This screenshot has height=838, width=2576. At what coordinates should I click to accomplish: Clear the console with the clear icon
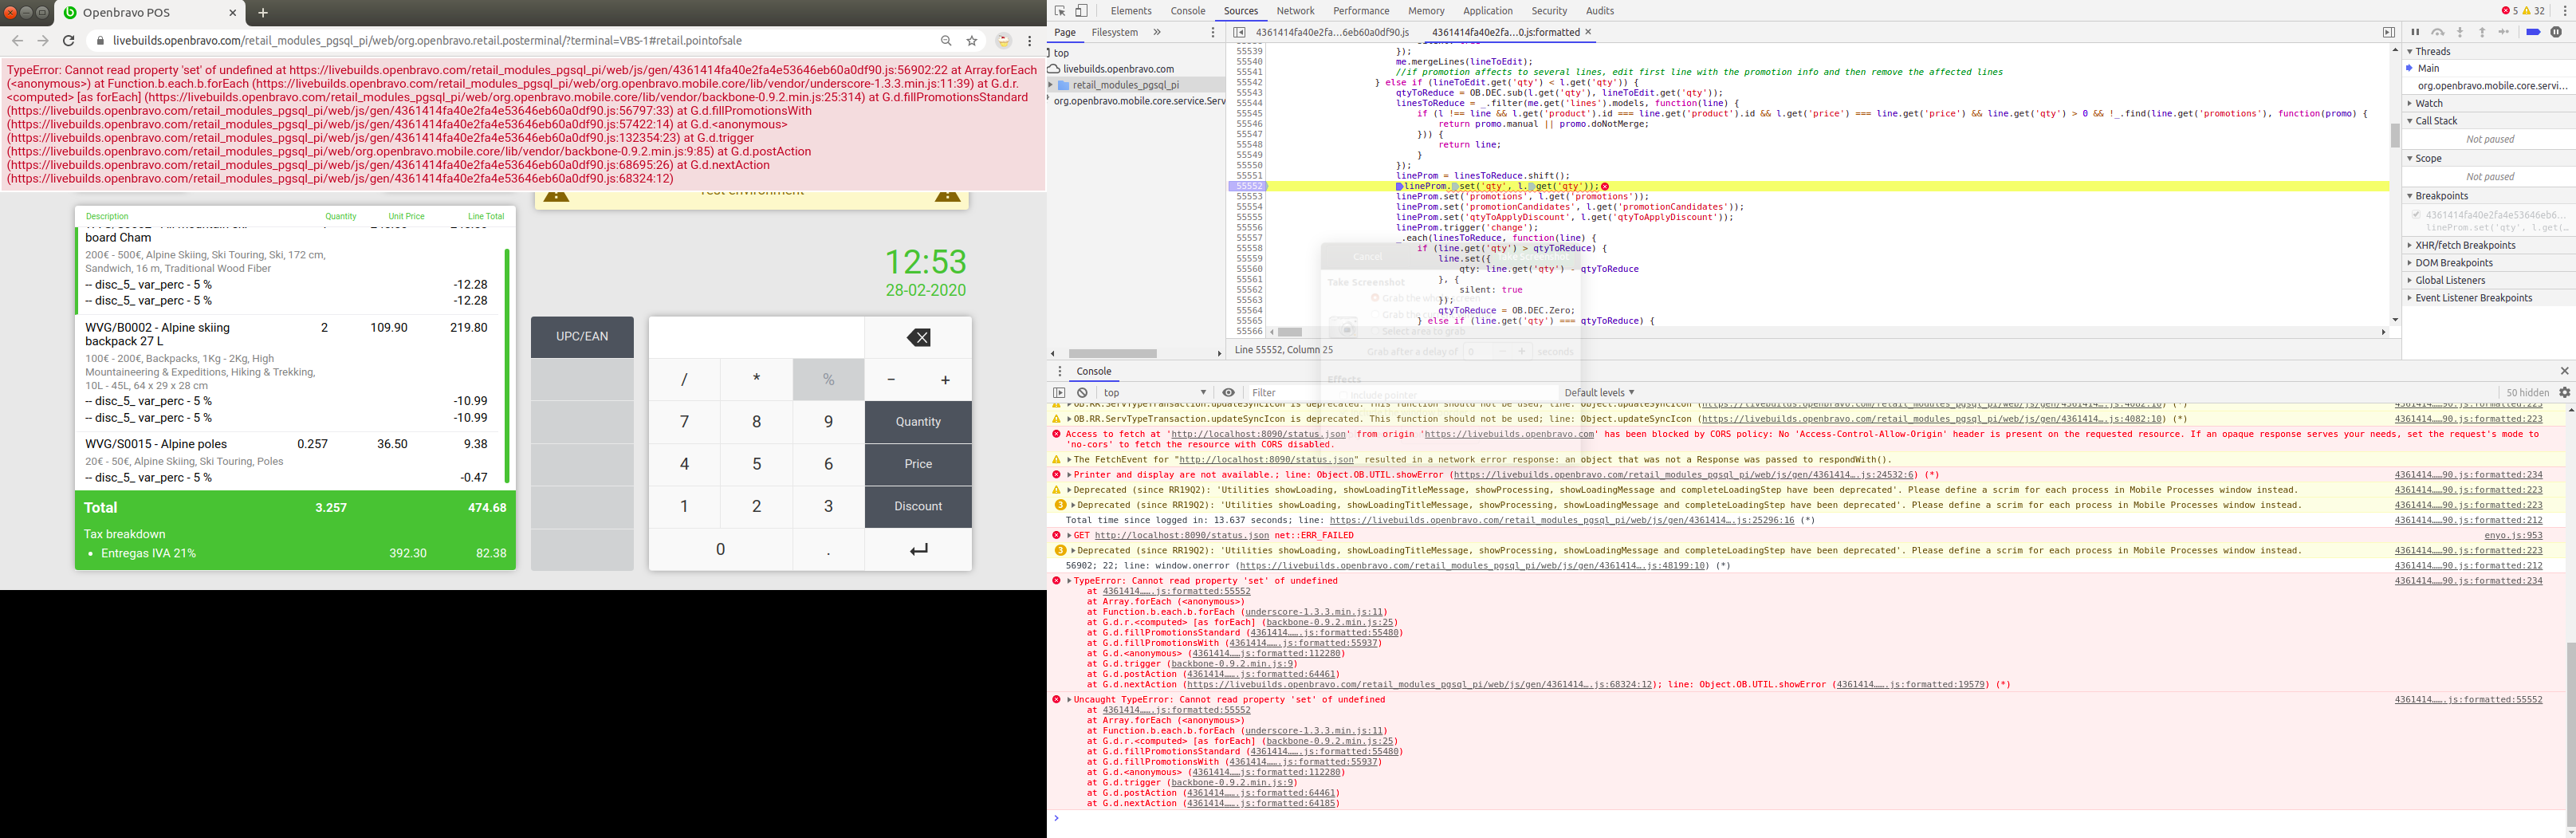point(1082,393)
